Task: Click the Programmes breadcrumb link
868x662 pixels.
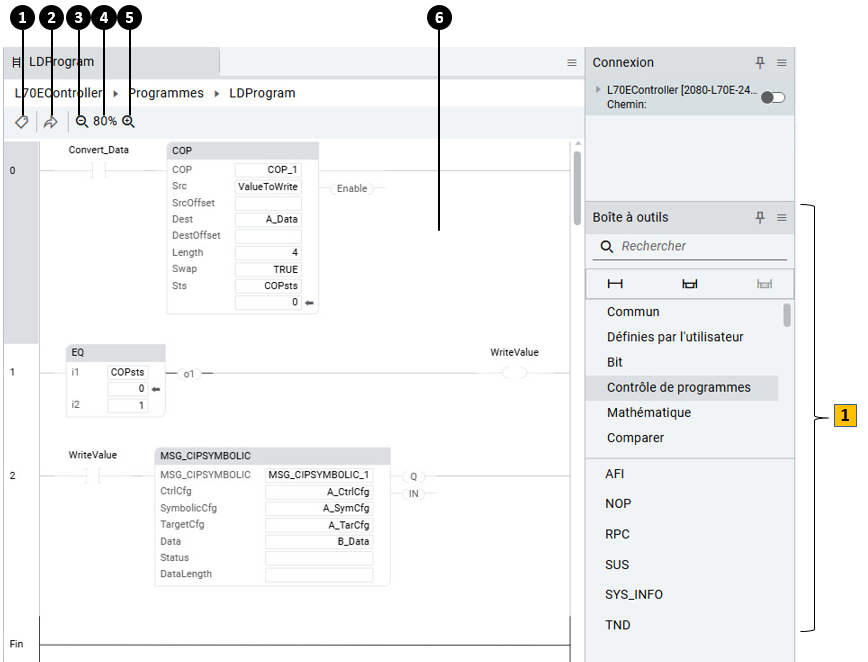Action: point(166,93)
